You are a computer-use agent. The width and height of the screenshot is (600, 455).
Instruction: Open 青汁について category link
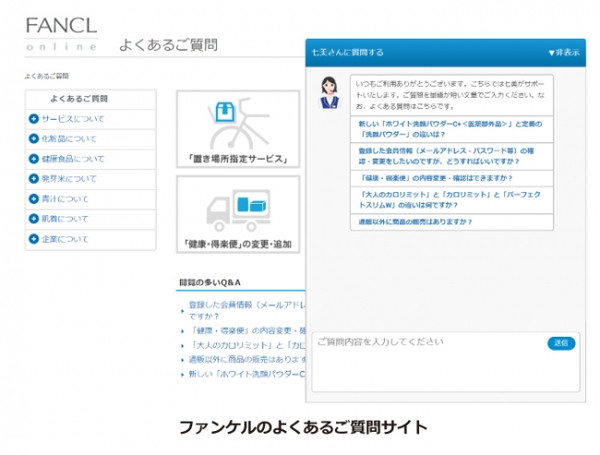coord(65,199)
